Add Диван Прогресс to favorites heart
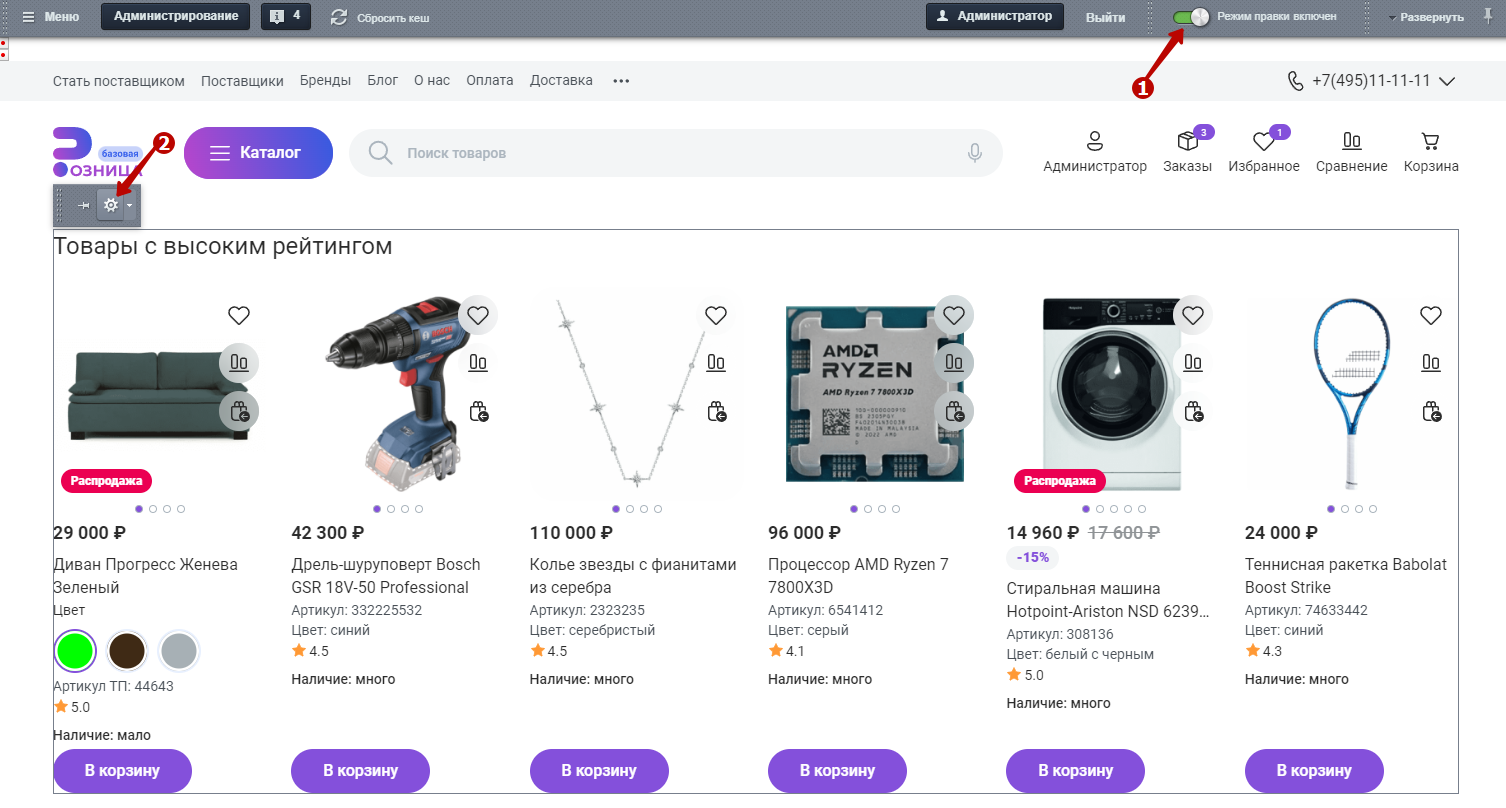1506x808 pixels. tap(239, 315)
